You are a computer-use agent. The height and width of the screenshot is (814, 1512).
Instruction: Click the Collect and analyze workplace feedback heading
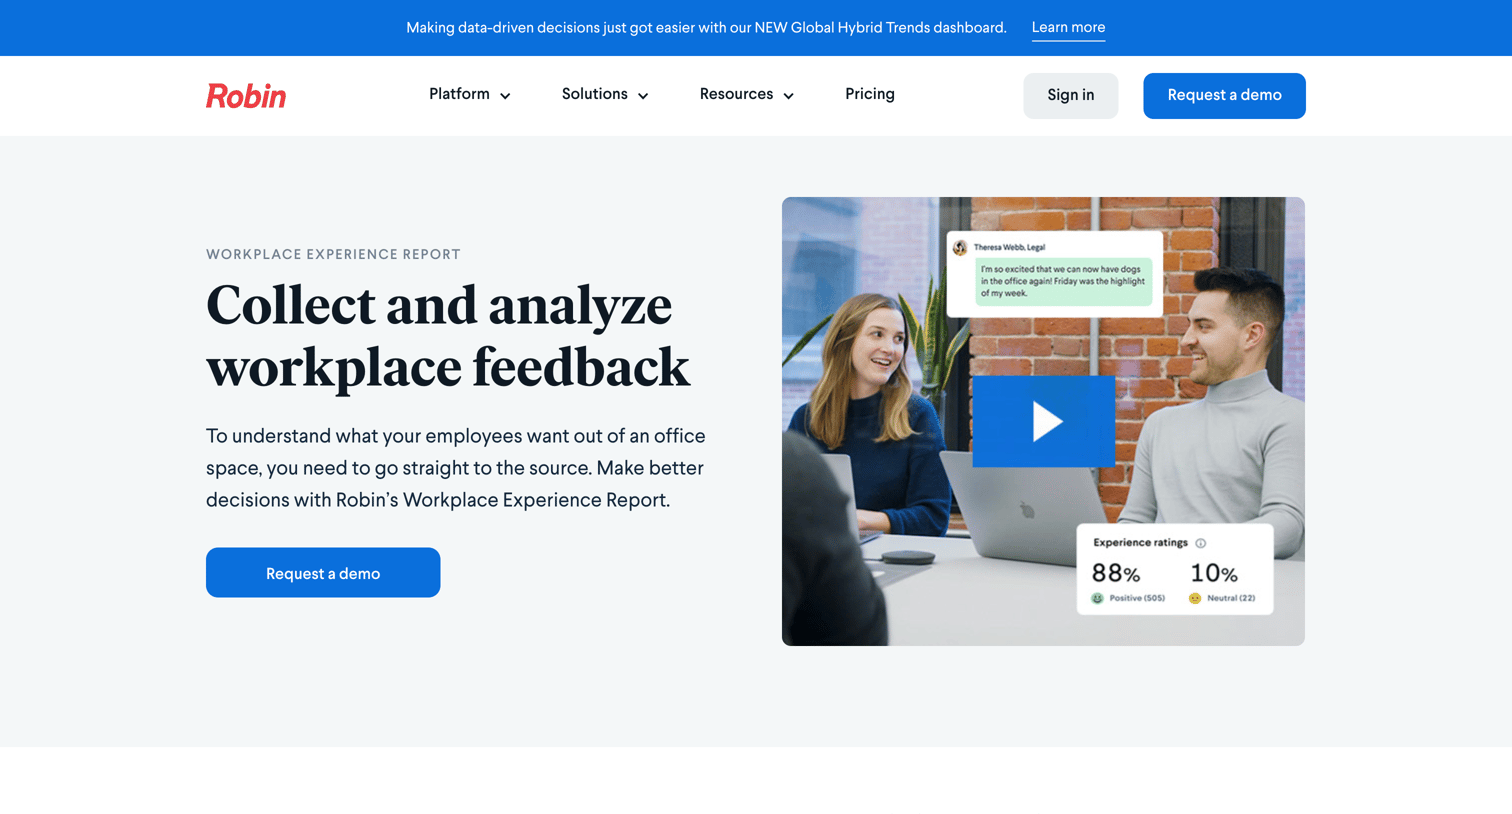[448, 336]
